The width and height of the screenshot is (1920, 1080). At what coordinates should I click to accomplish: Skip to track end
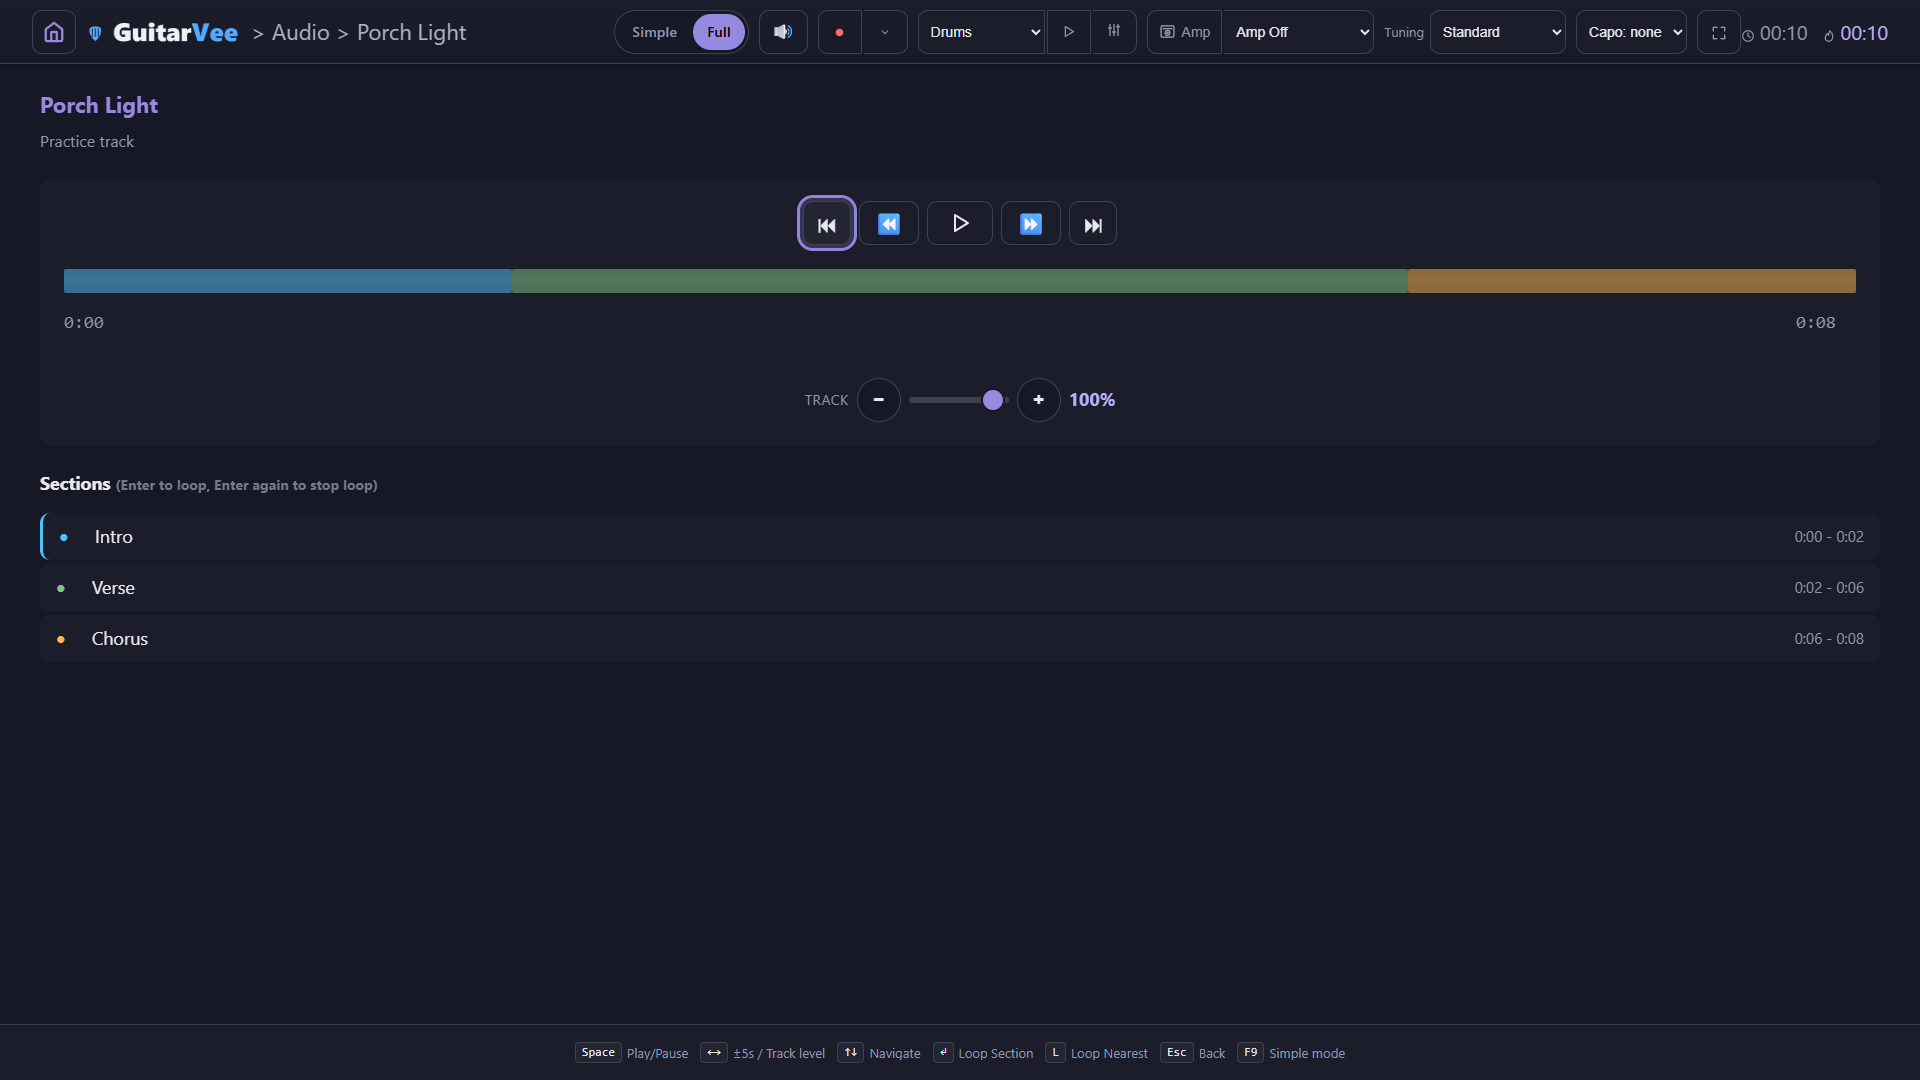coord(1093,223)
